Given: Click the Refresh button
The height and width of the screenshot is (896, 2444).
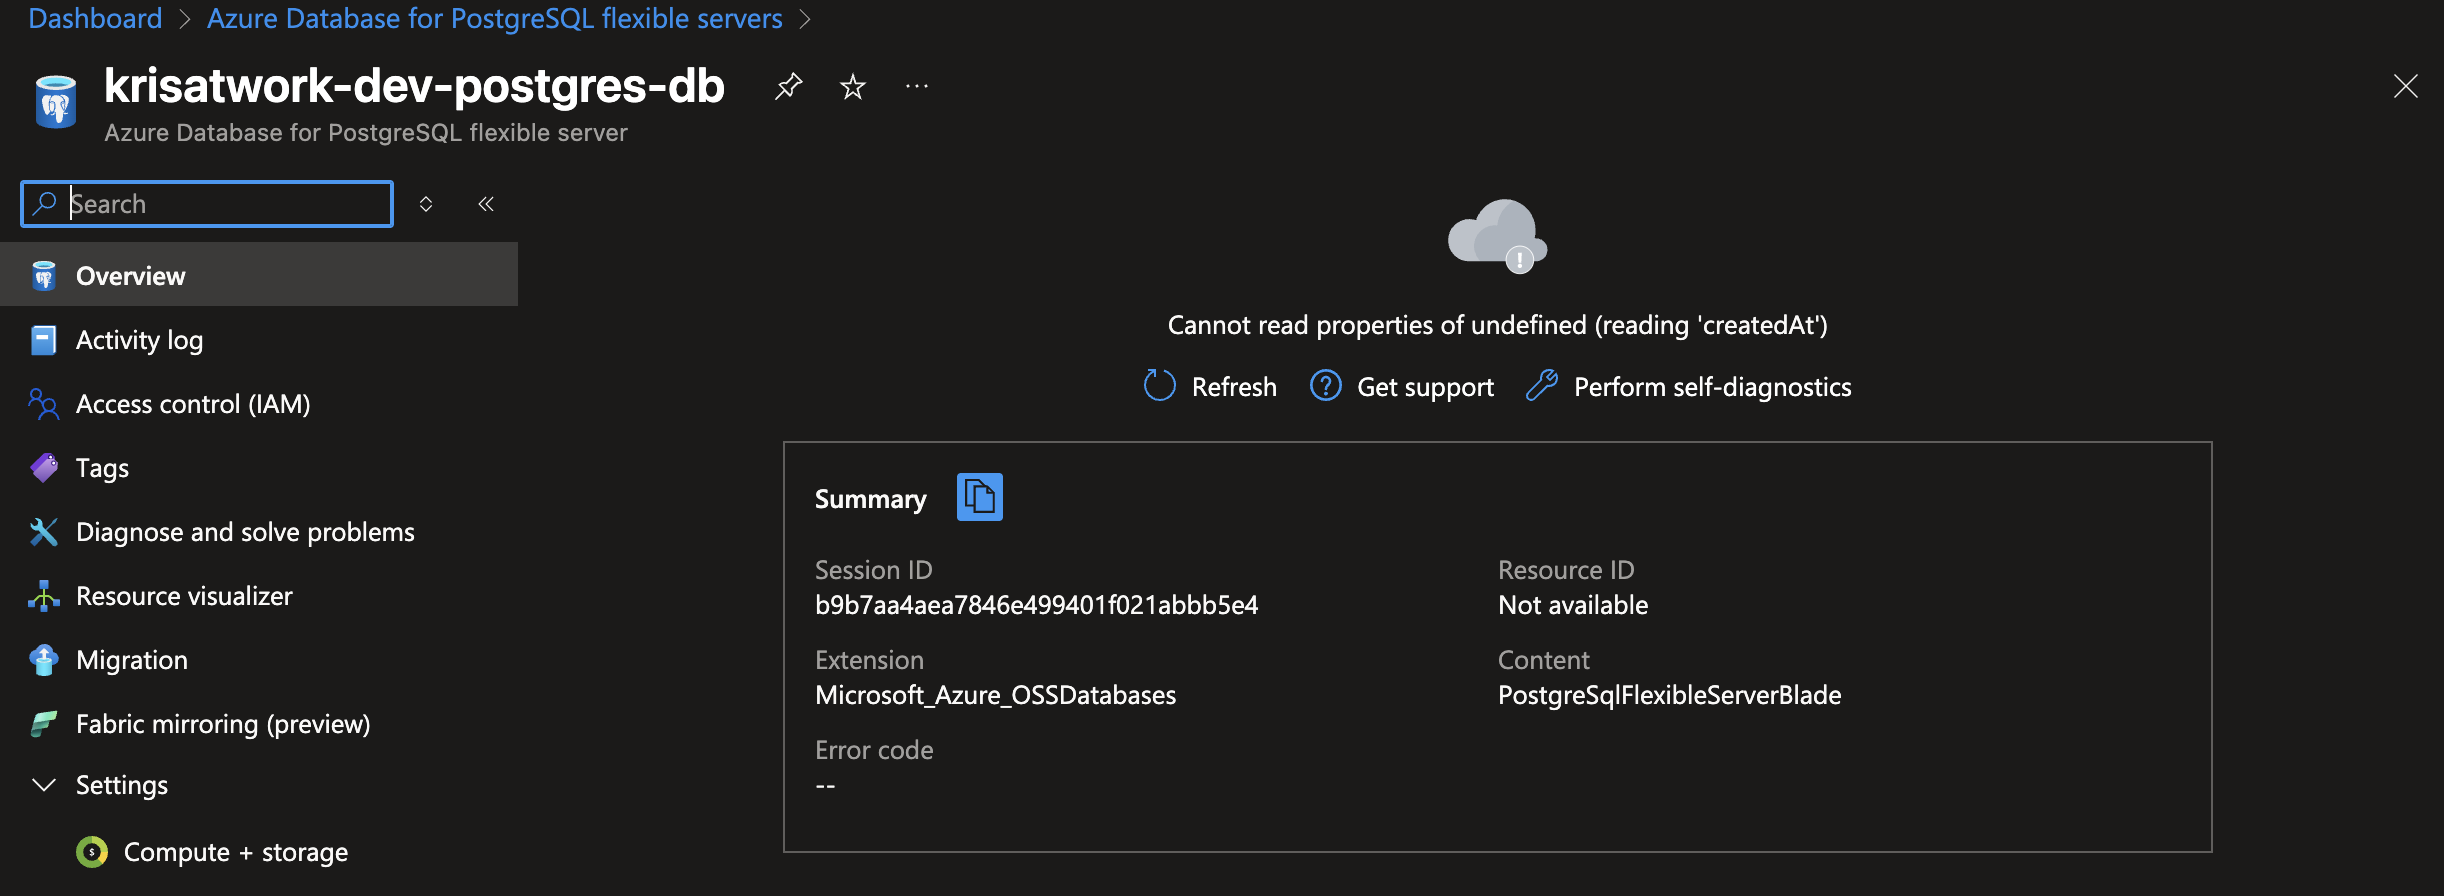Looking at the screenshot, I should tap(1210, 386).
